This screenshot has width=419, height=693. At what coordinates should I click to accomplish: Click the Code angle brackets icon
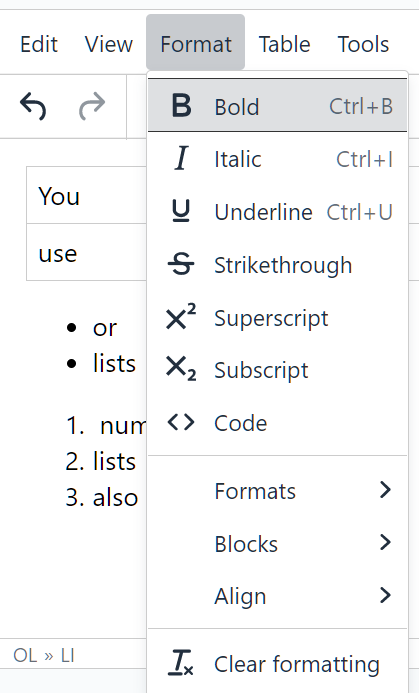[181, 422]
